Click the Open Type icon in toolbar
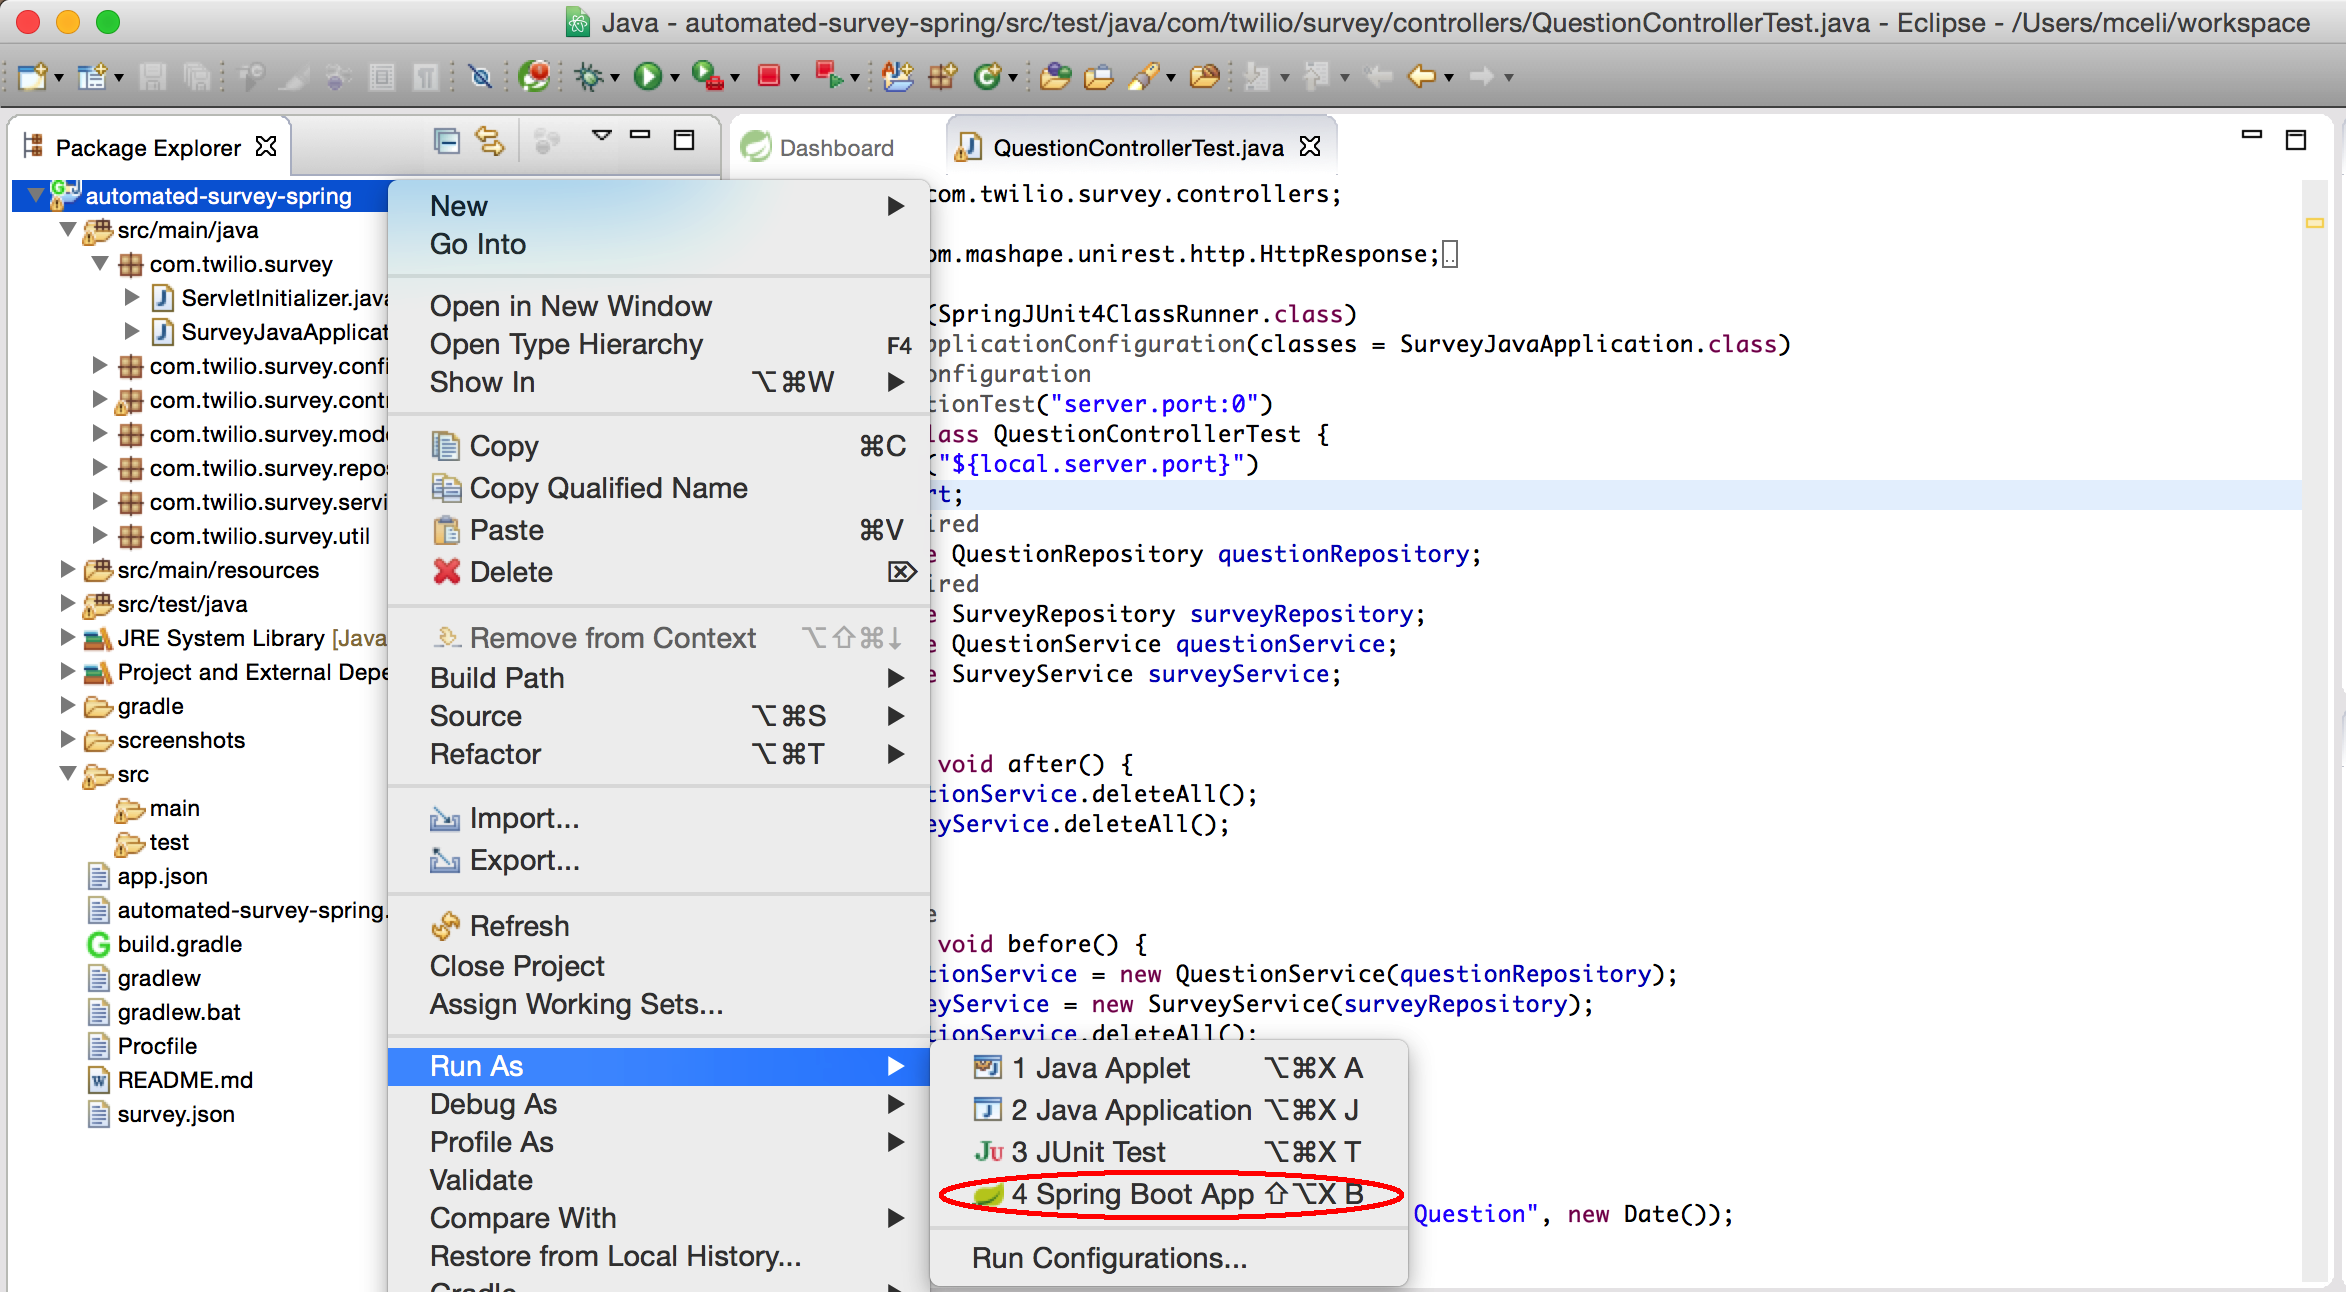This screenshot has height=1292, width=2346. 1055,76
